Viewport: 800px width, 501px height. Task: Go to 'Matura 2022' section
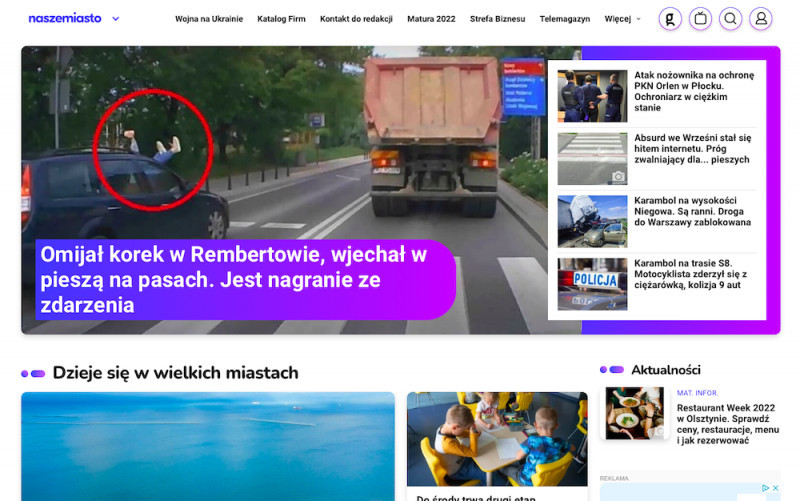431,19
